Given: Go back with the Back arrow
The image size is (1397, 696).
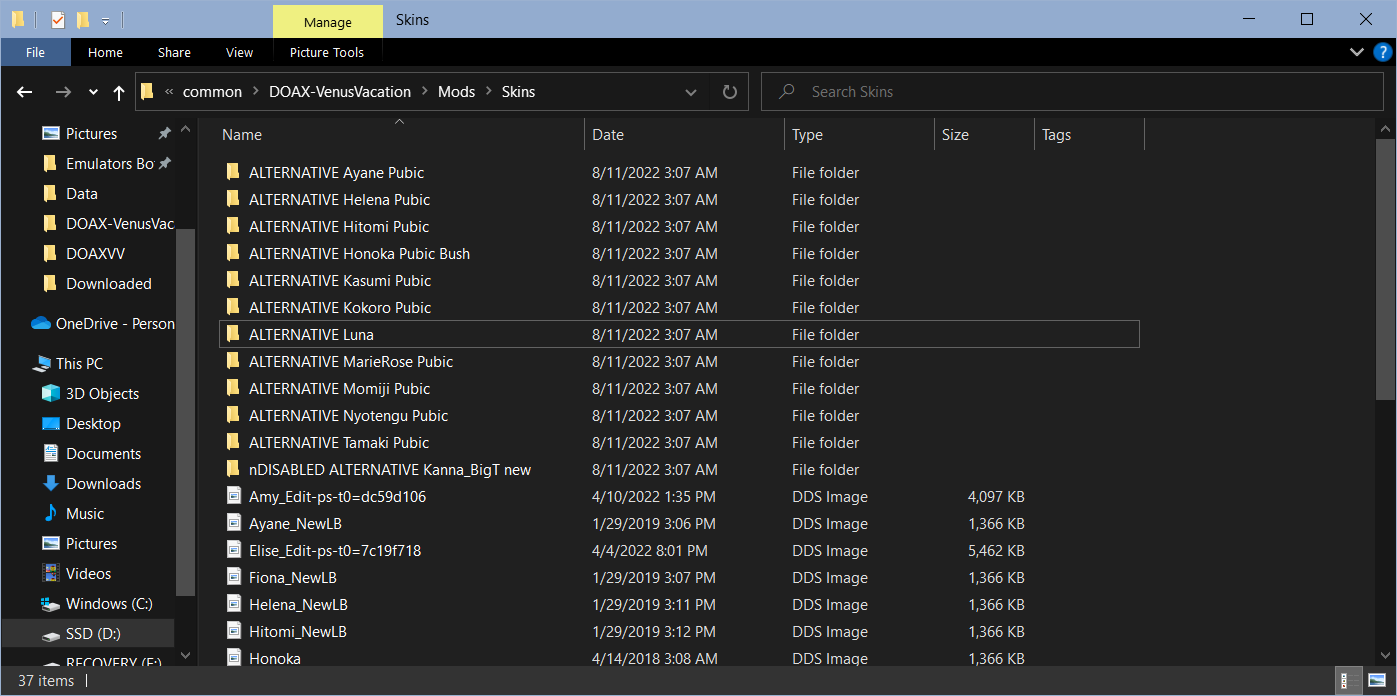Looking at the screenshot, I should (25, 92).
